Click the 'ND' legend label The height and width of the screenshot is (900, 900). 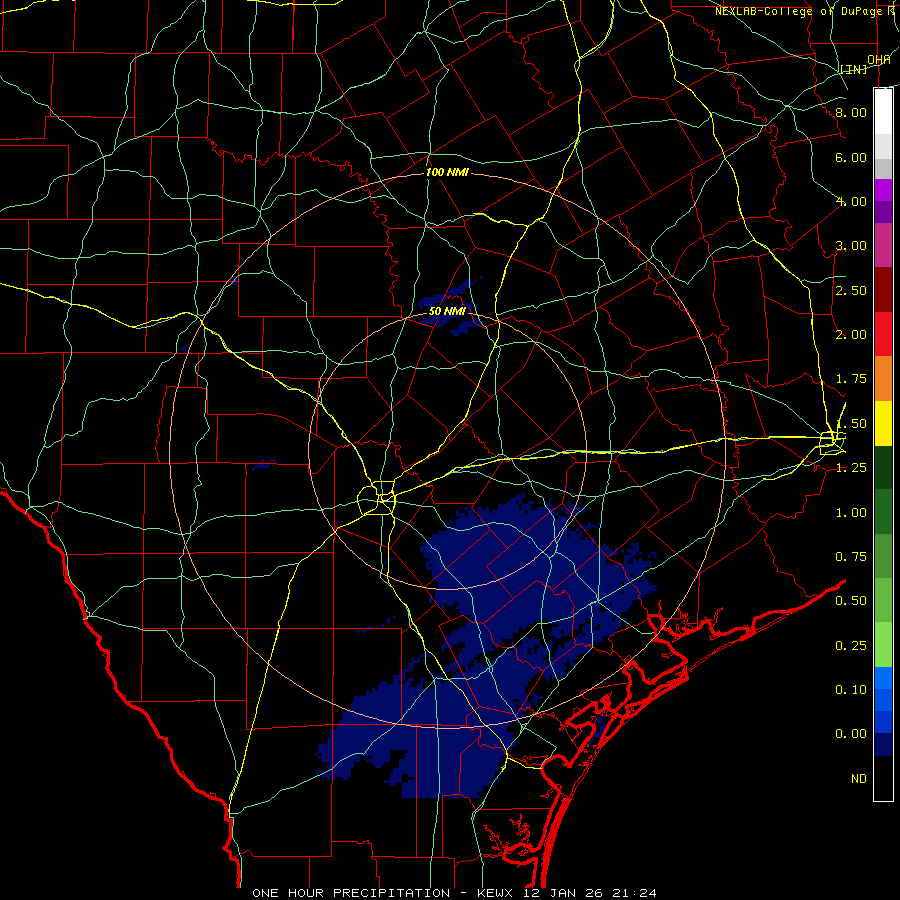[x=859, y=779]
